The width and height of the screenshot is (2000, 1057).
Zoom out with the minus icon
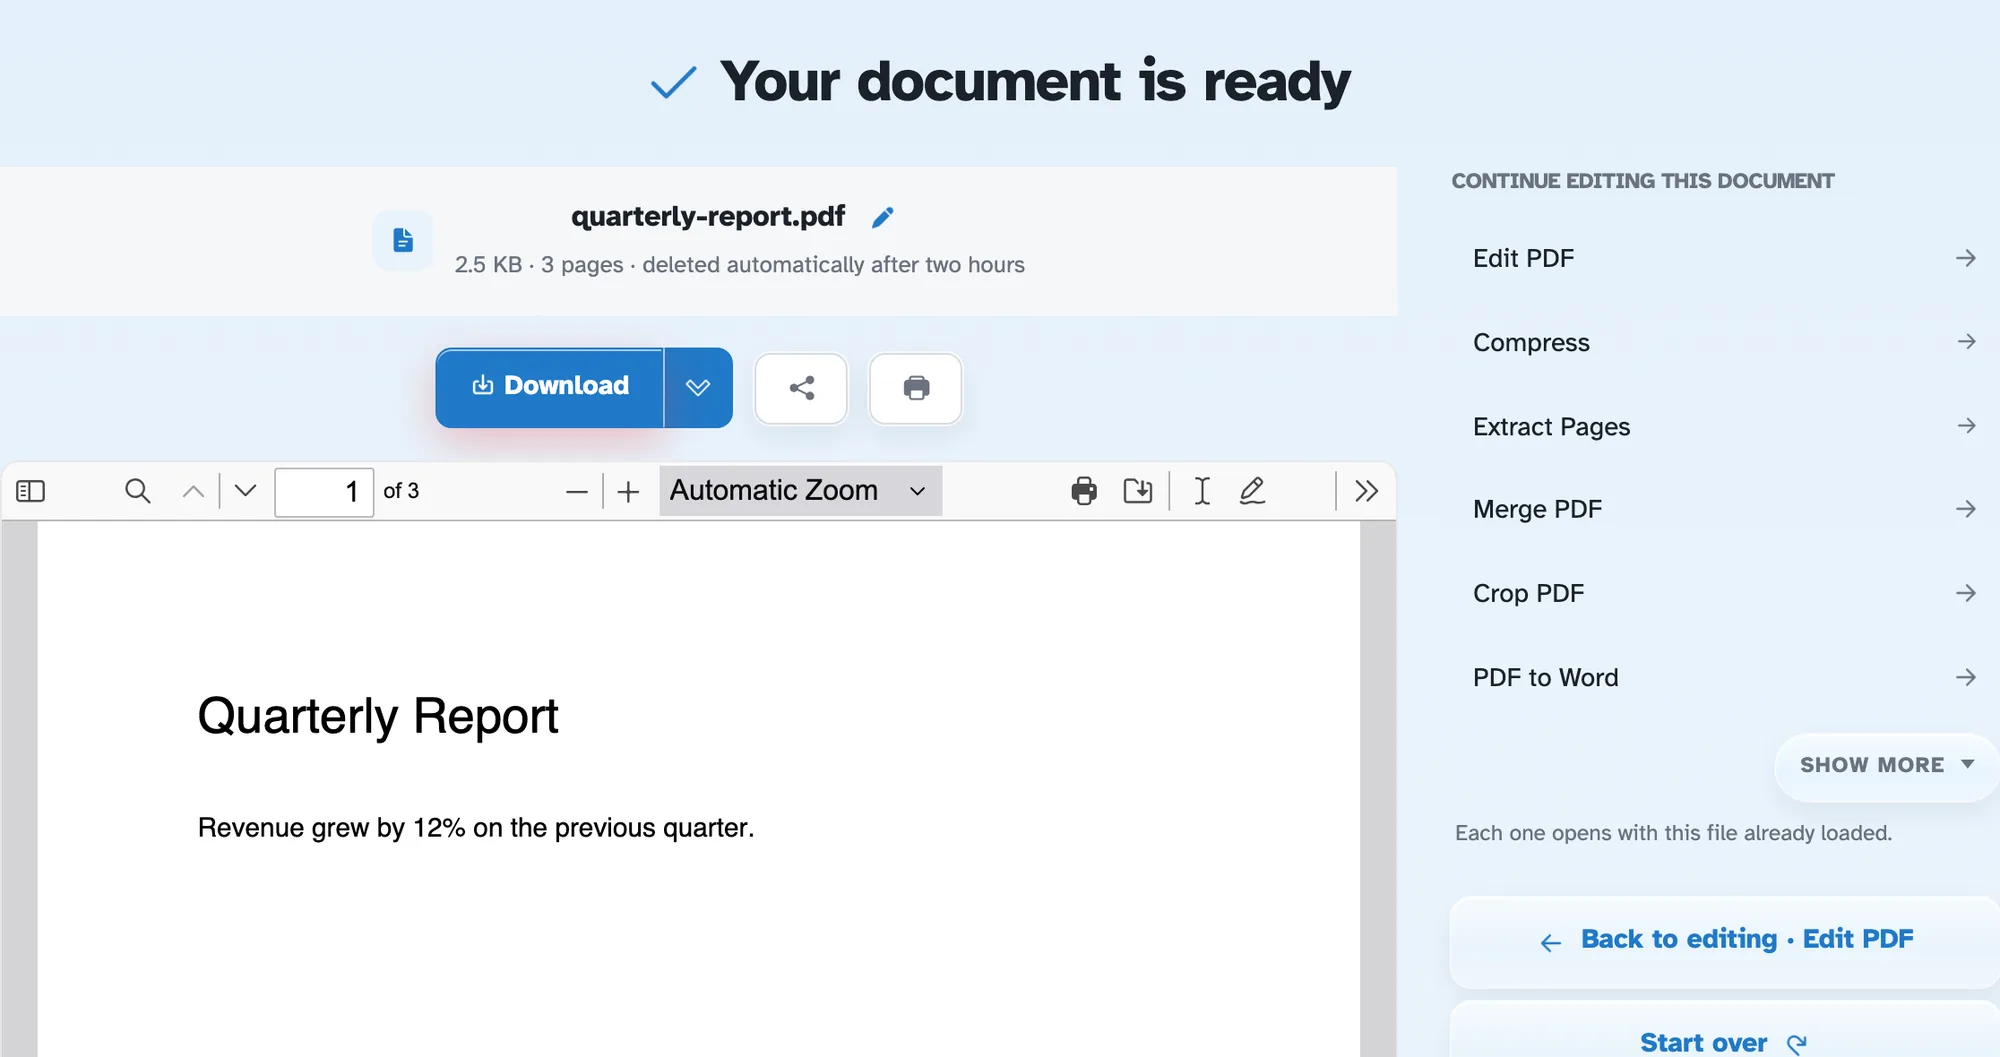tap(577, 491)
